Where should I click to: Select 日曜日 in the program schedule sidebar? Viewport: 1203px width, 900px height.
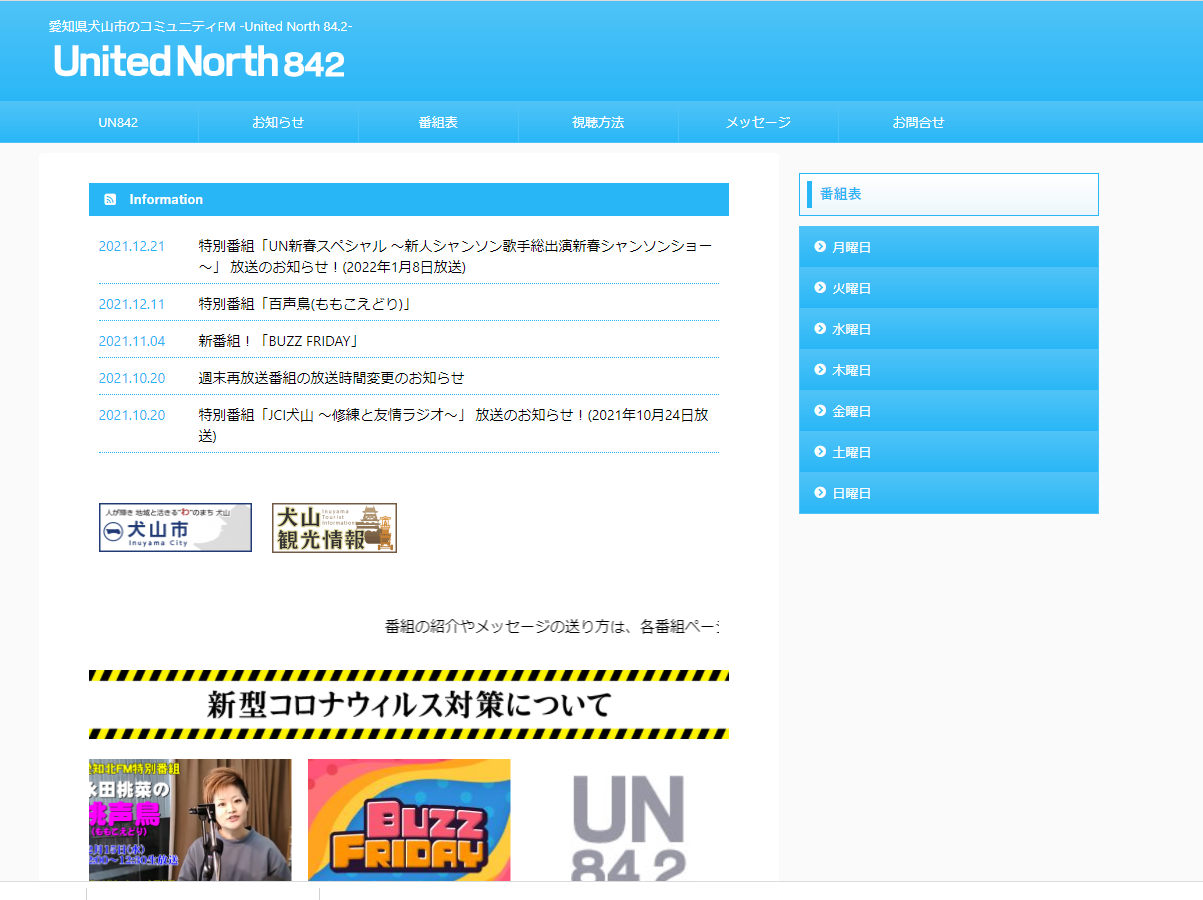tap(949, 493)
